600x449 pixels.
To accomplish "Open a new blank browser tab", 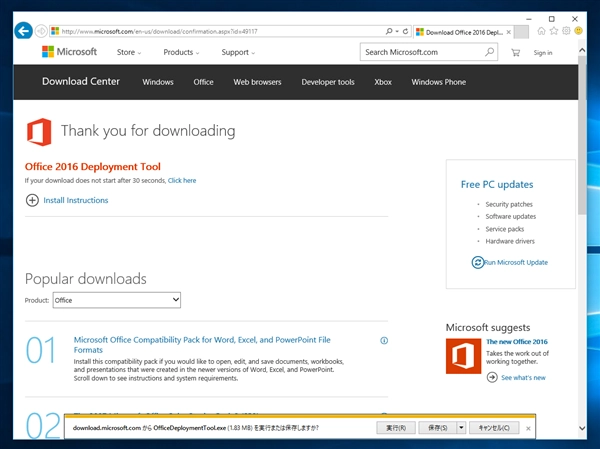I will 521,32.
